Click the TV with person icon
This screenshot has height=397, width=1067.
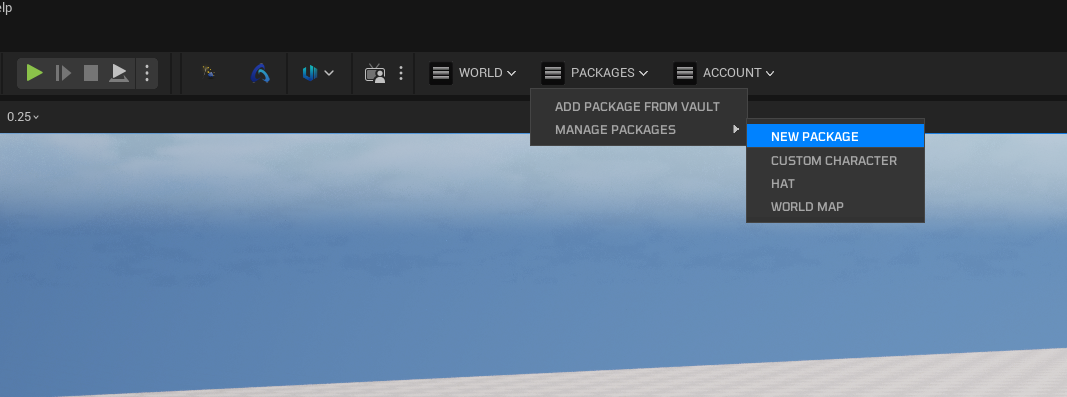tap(375, 73)
